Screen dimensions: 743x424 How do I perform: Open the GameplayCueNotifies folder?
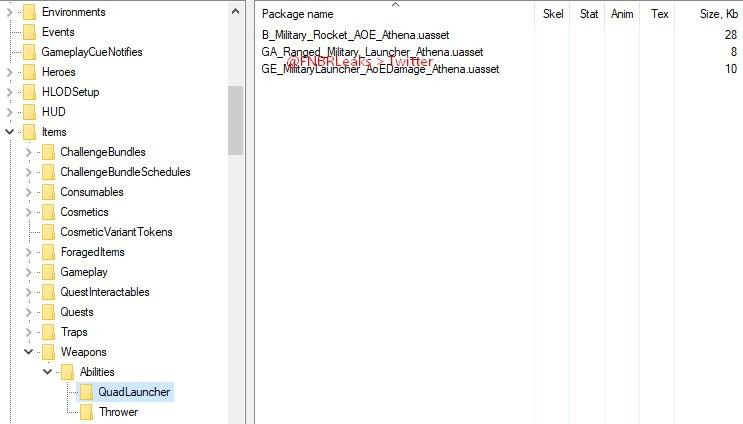tap(91, 52)
